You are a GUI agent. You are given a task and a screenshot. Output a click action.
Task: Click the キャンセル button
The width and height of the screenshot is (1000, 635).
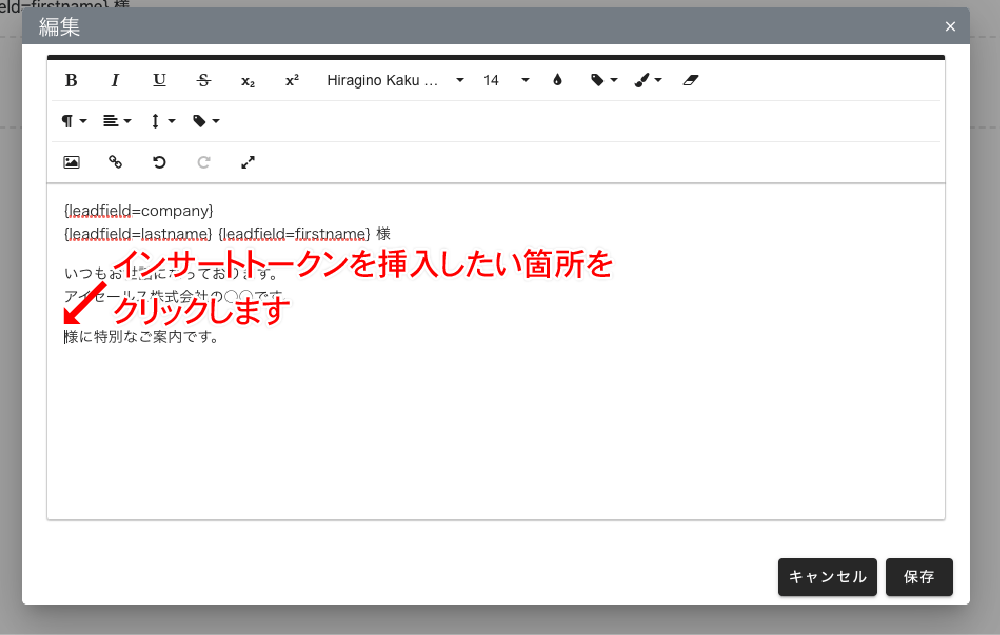pyautogui.click(x=827, y=577)
